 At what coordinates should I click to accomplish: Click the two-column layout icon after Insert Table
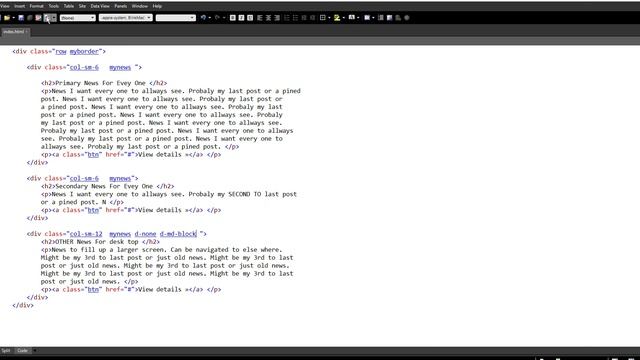click(x=381, y=18)
